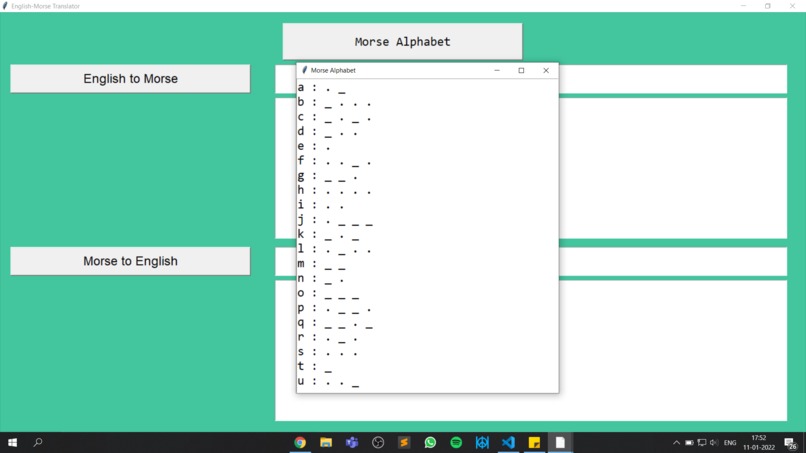Select the Morse row for letter f
The width and height of the screenshot is (806, 453).
(334, 161)
